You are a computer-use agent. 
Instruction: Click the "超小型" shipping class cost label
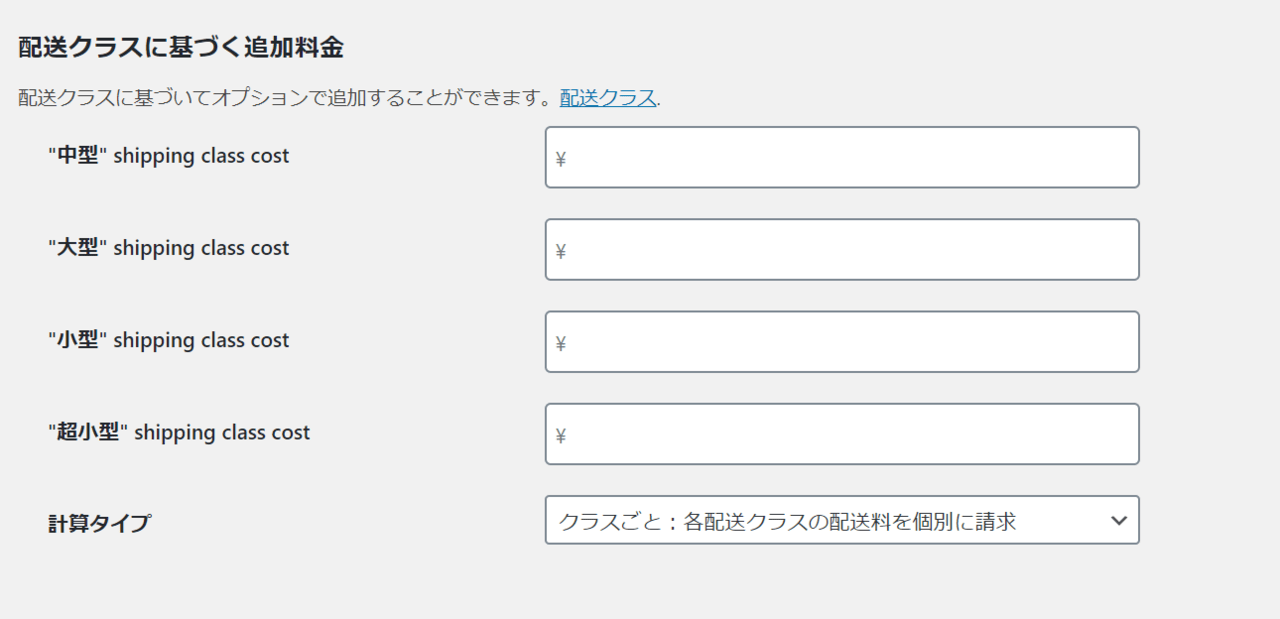pos(179,432)
